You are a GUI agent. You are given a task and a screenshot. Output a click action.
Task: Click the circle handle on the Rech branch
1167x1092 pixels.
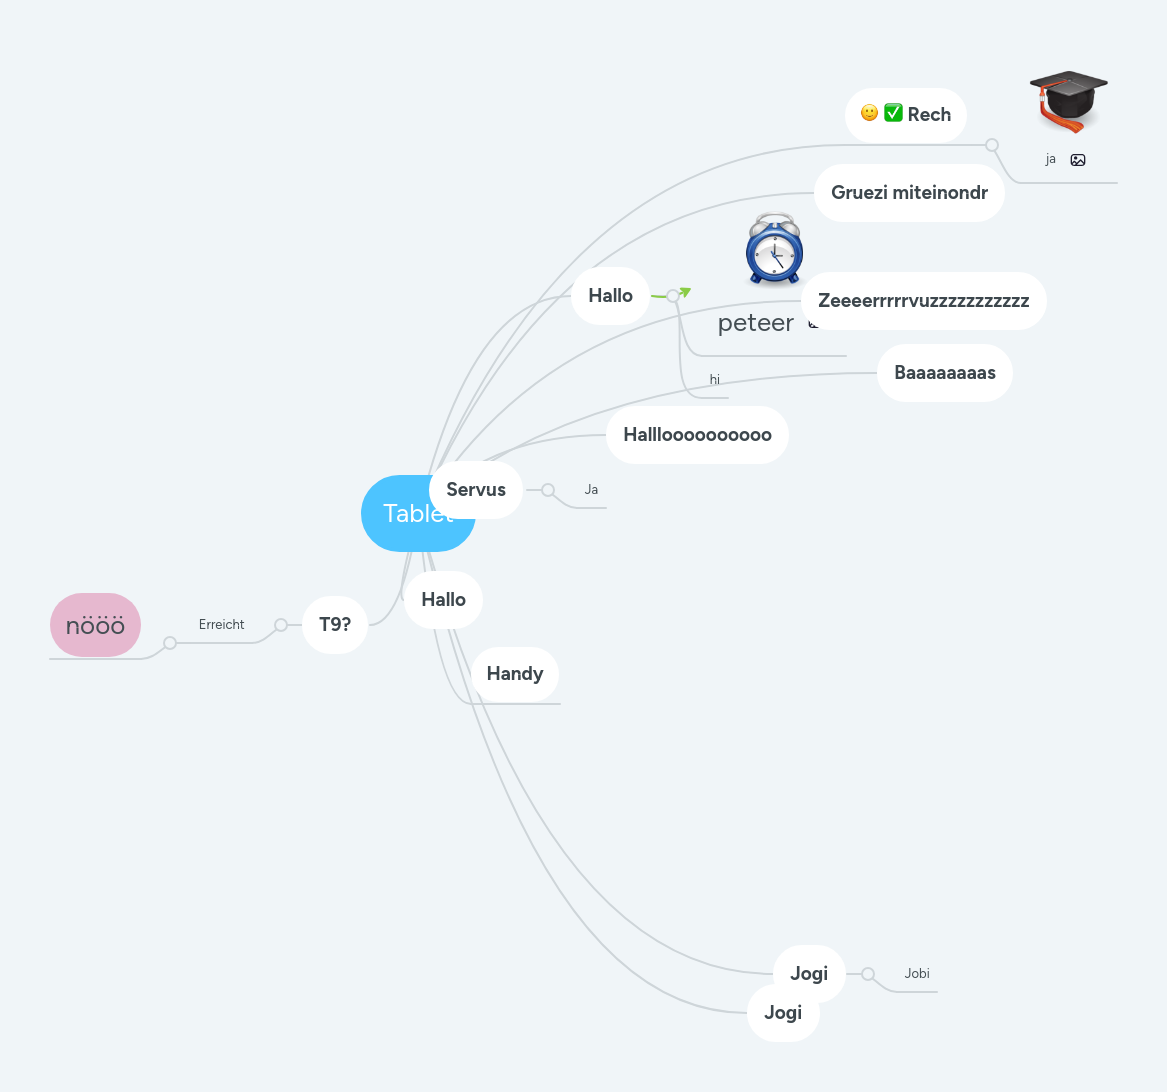991,144
